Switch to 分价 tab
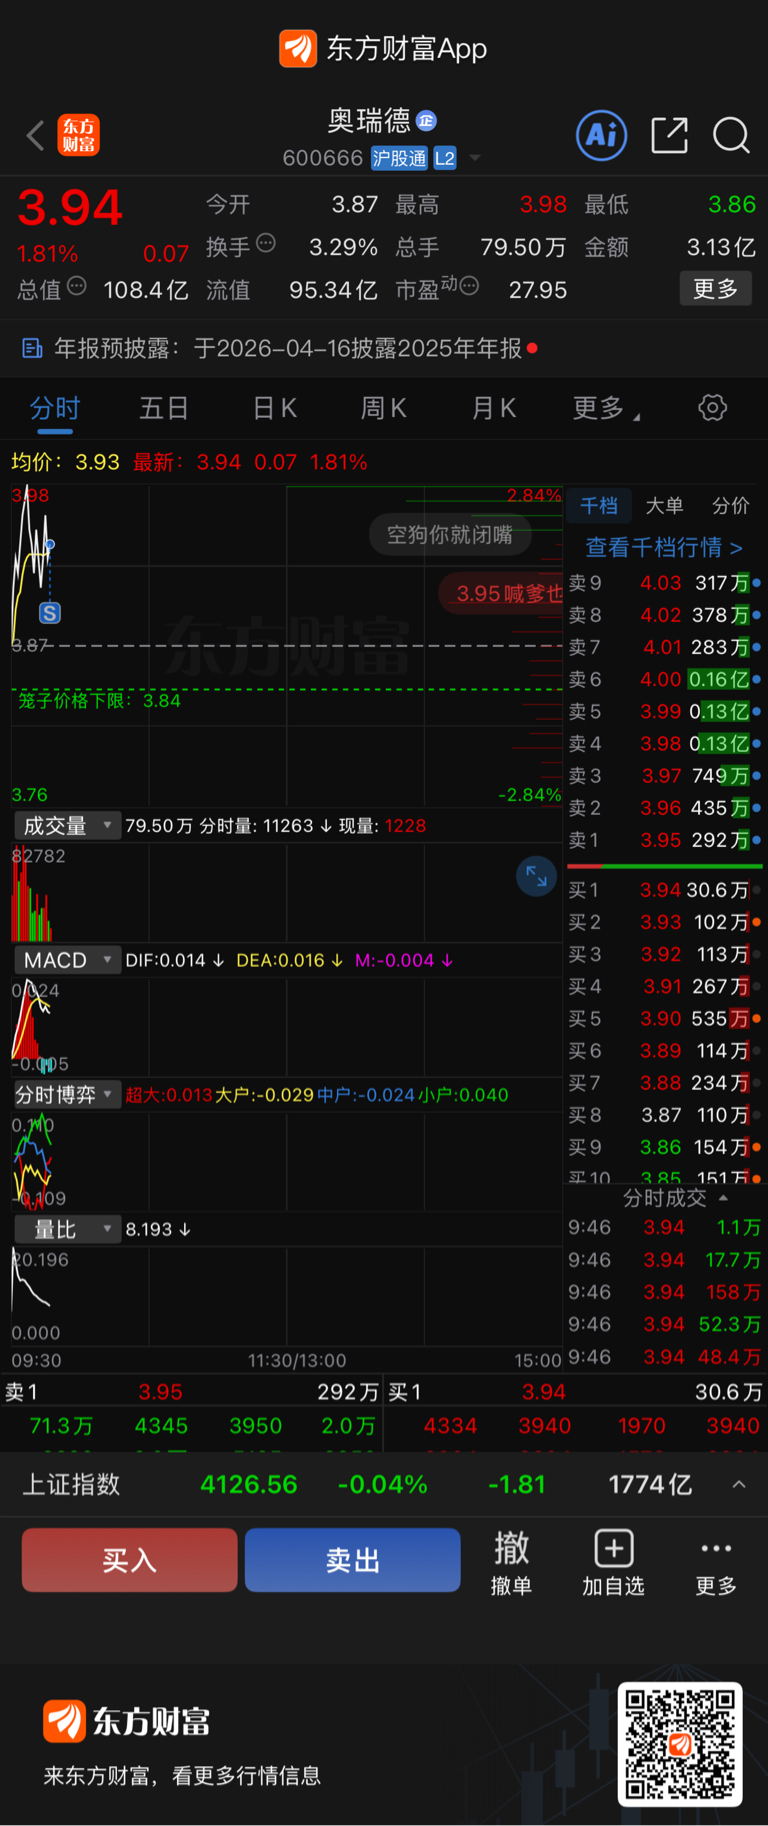 pyautogui.click(x=730, y=506)
